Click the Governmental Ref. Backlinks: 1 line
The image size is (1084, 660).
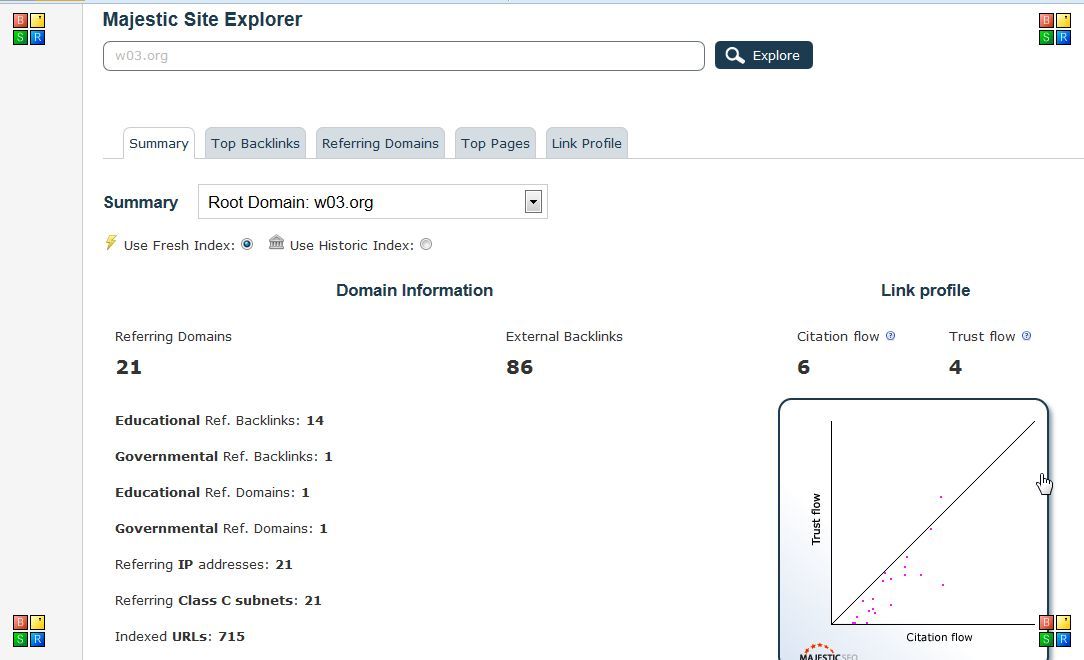[x=223, y=456]
